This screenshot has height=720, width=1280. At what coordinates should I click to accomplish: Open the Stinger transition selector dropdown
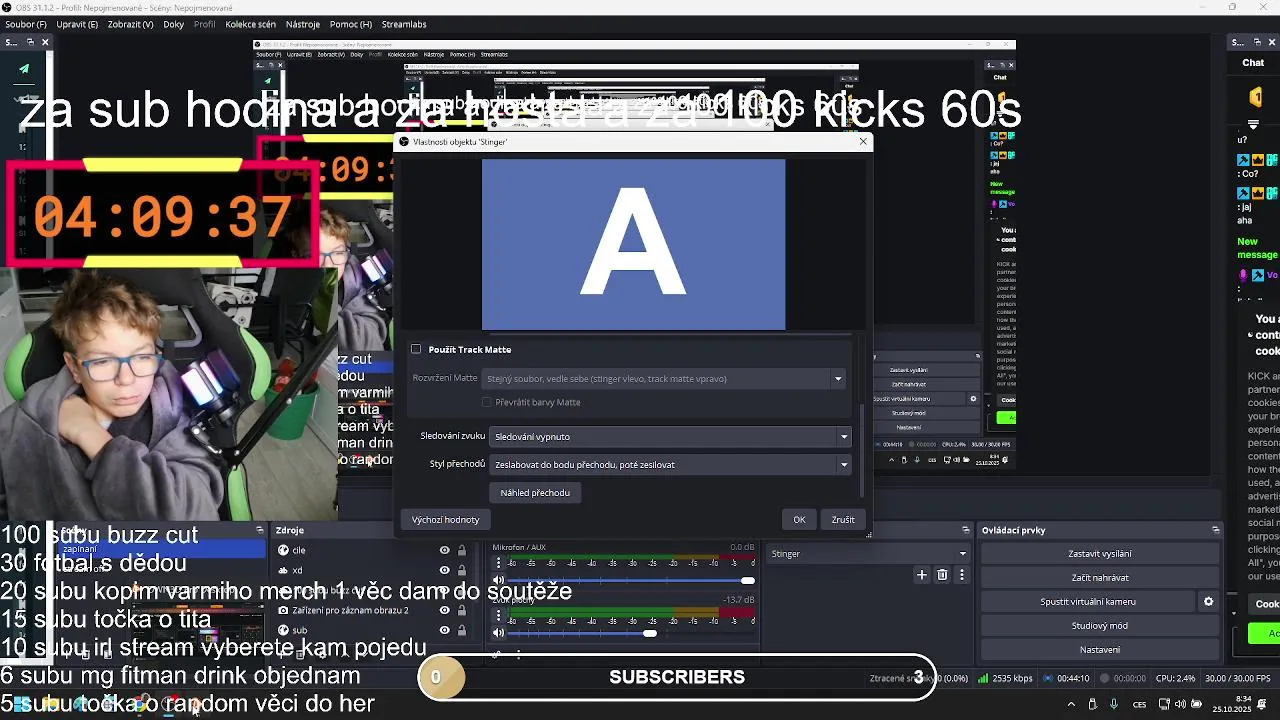pos(868,553)
